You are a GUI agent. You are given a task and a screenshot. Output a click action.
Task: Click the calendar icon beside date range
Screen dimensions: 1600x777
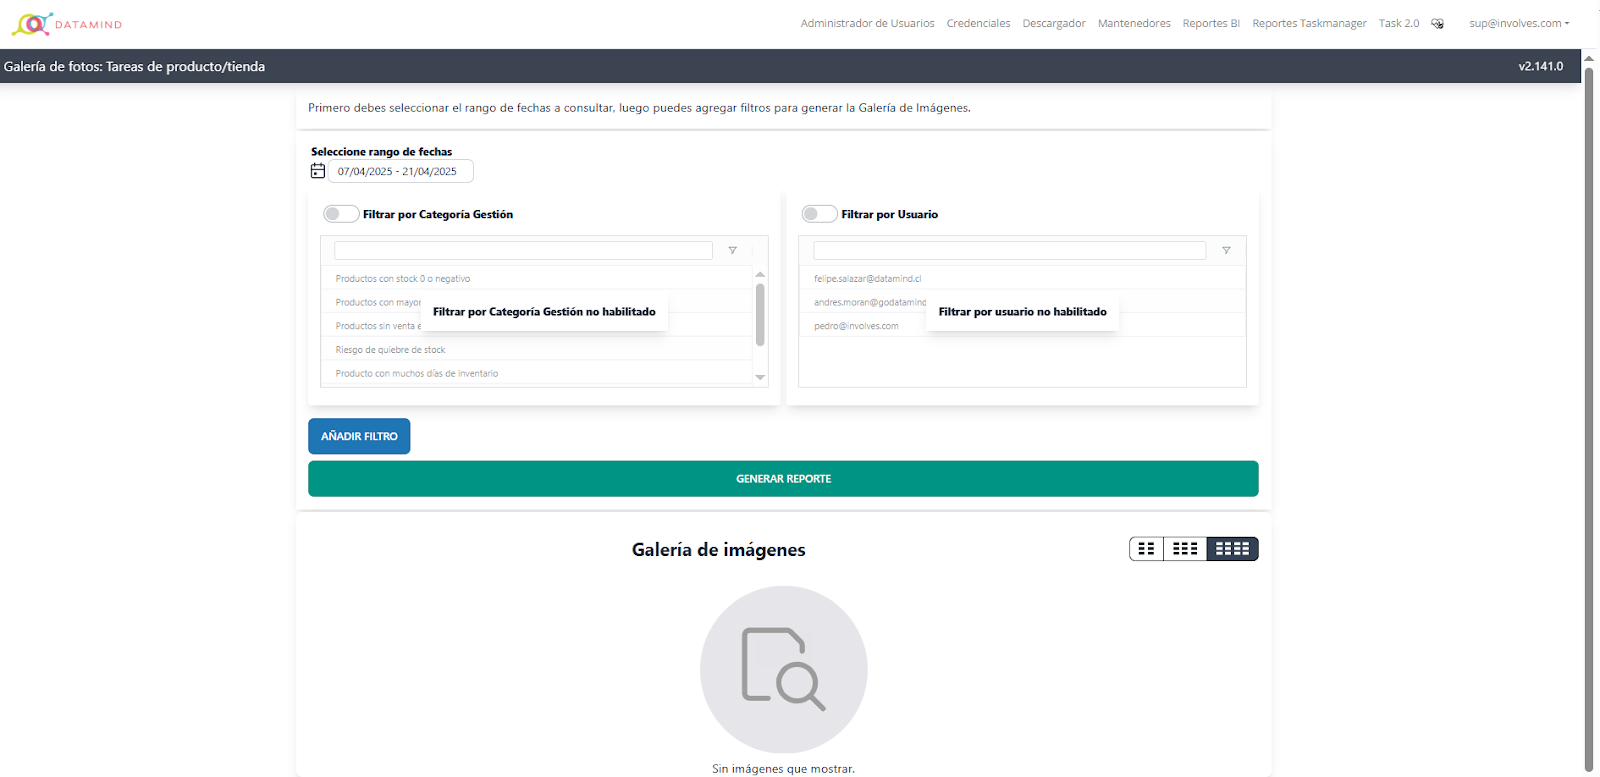[318, 171]
